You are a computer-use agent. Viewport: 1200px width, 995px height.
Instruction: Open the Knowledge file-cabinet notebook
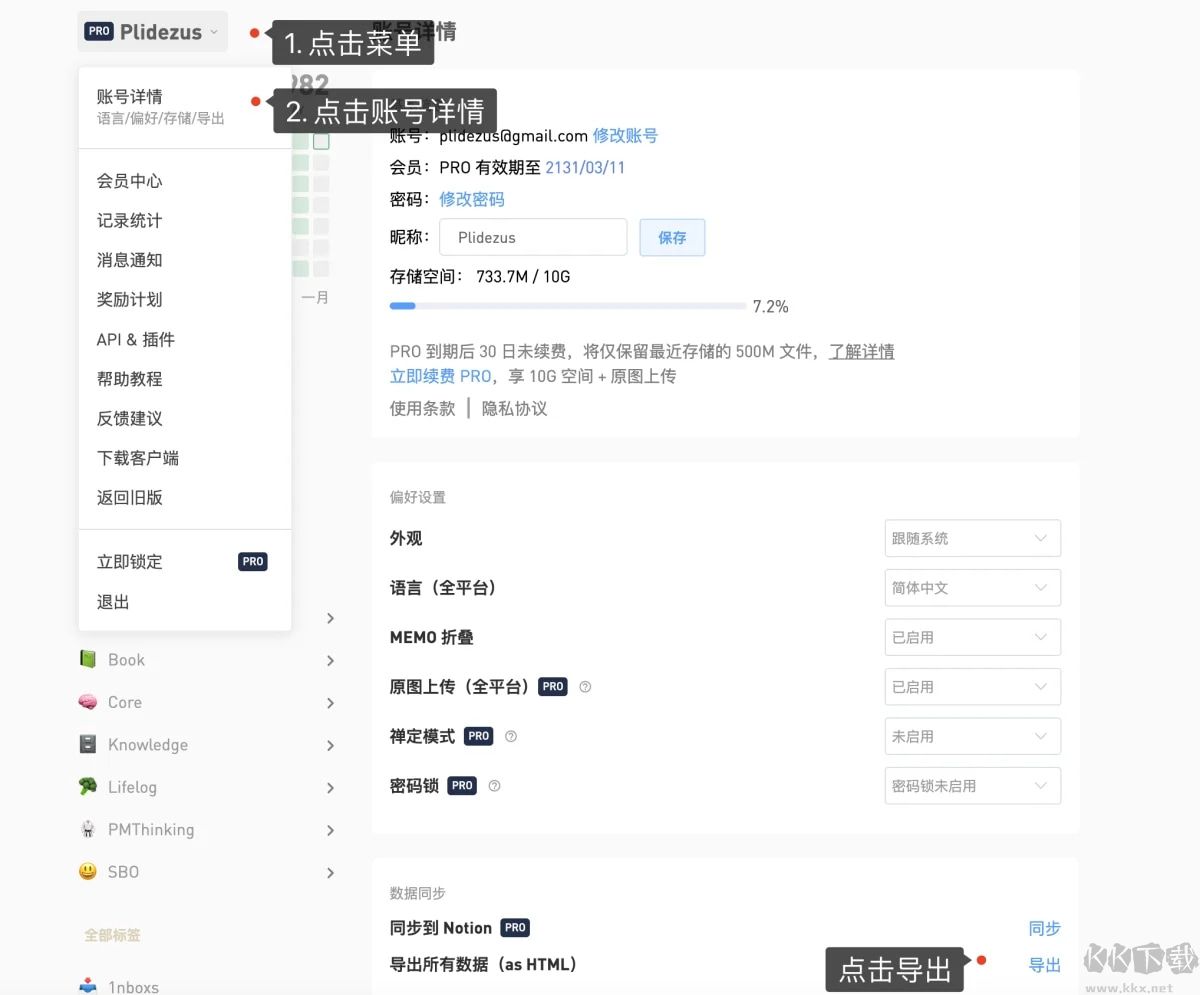pos(147,744)
